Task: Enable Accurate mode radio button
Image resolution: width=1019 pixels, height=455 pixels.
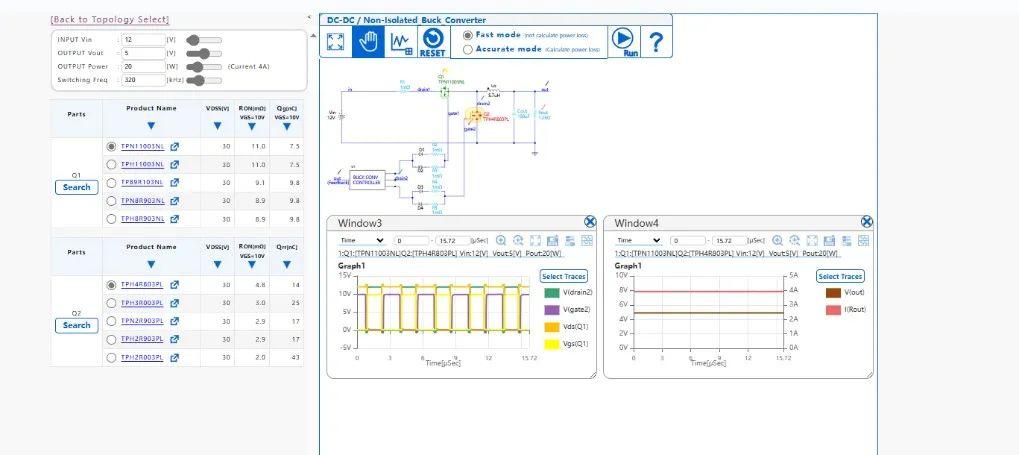Action: click(467, 49)
